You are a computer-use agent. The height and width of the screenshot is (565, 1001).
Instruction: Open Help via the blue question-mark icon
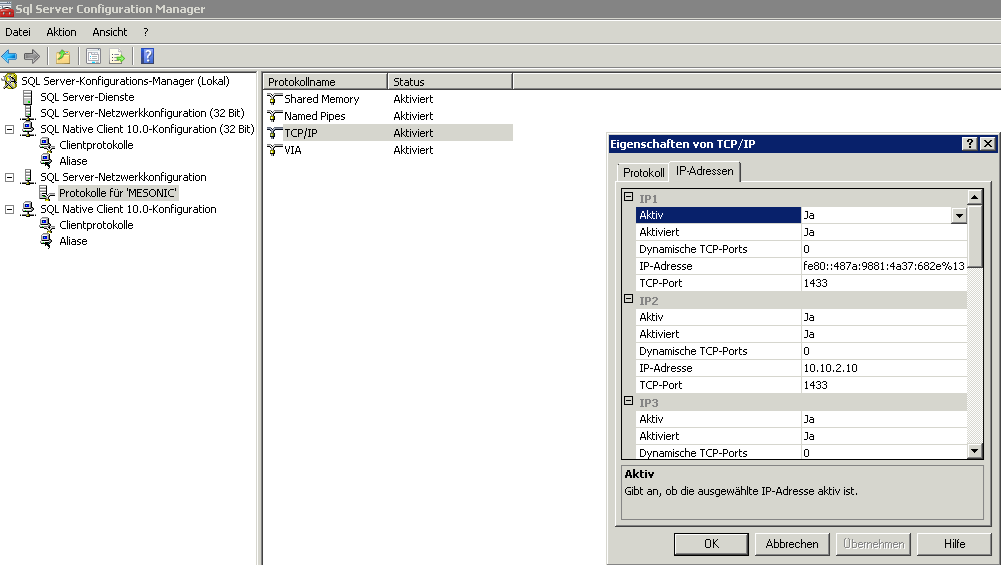[147, 56]
